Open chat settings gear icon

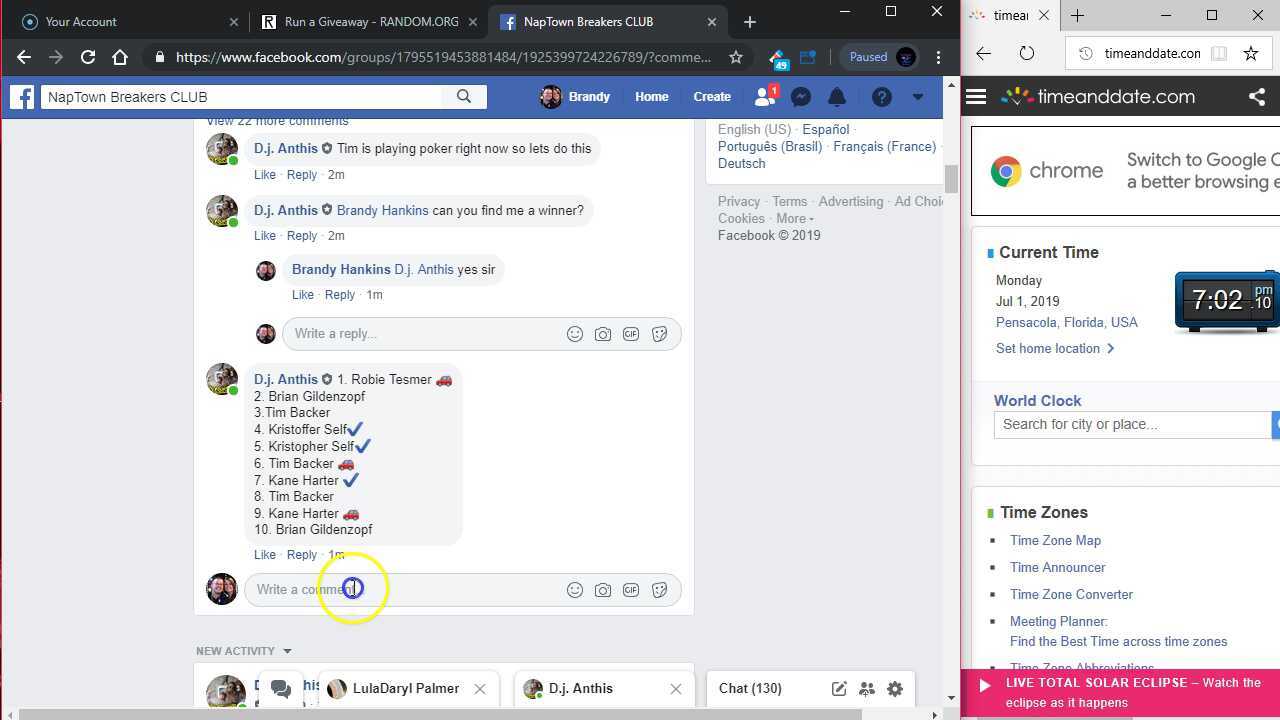point(895,688)
